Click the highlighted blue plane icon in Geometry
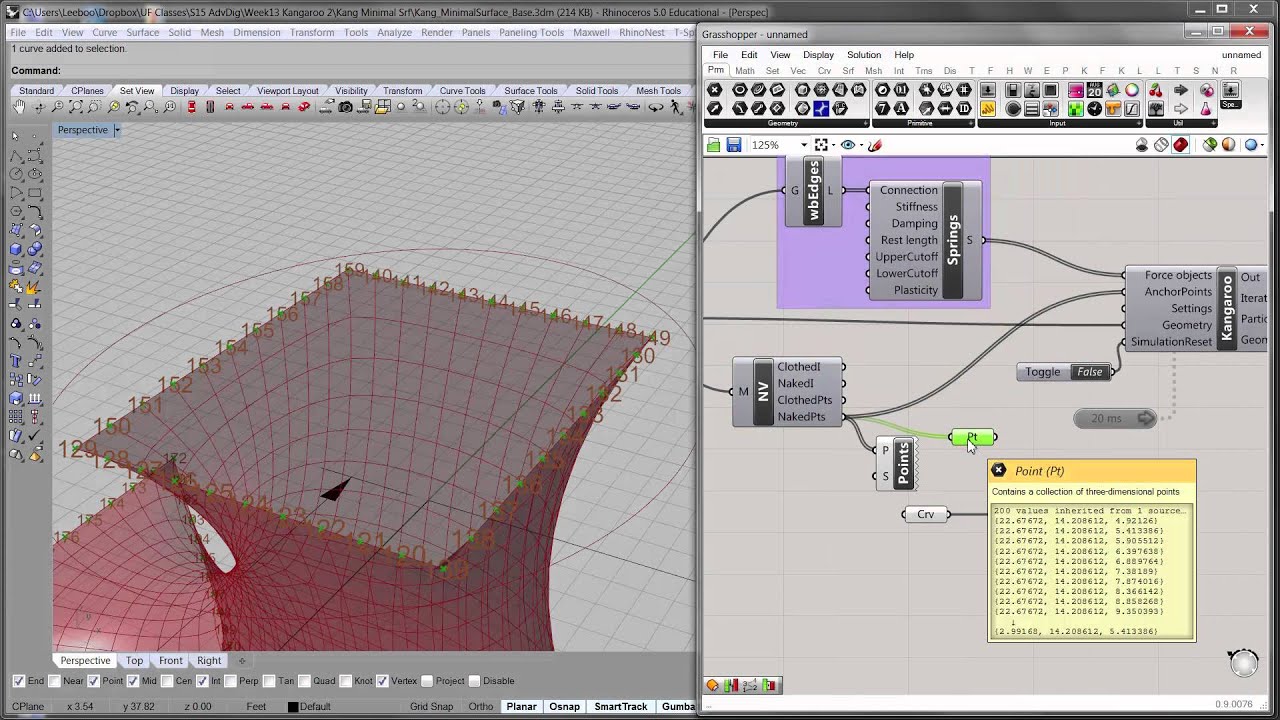Screen dimensions: 1280x720 tap(821, 108)
